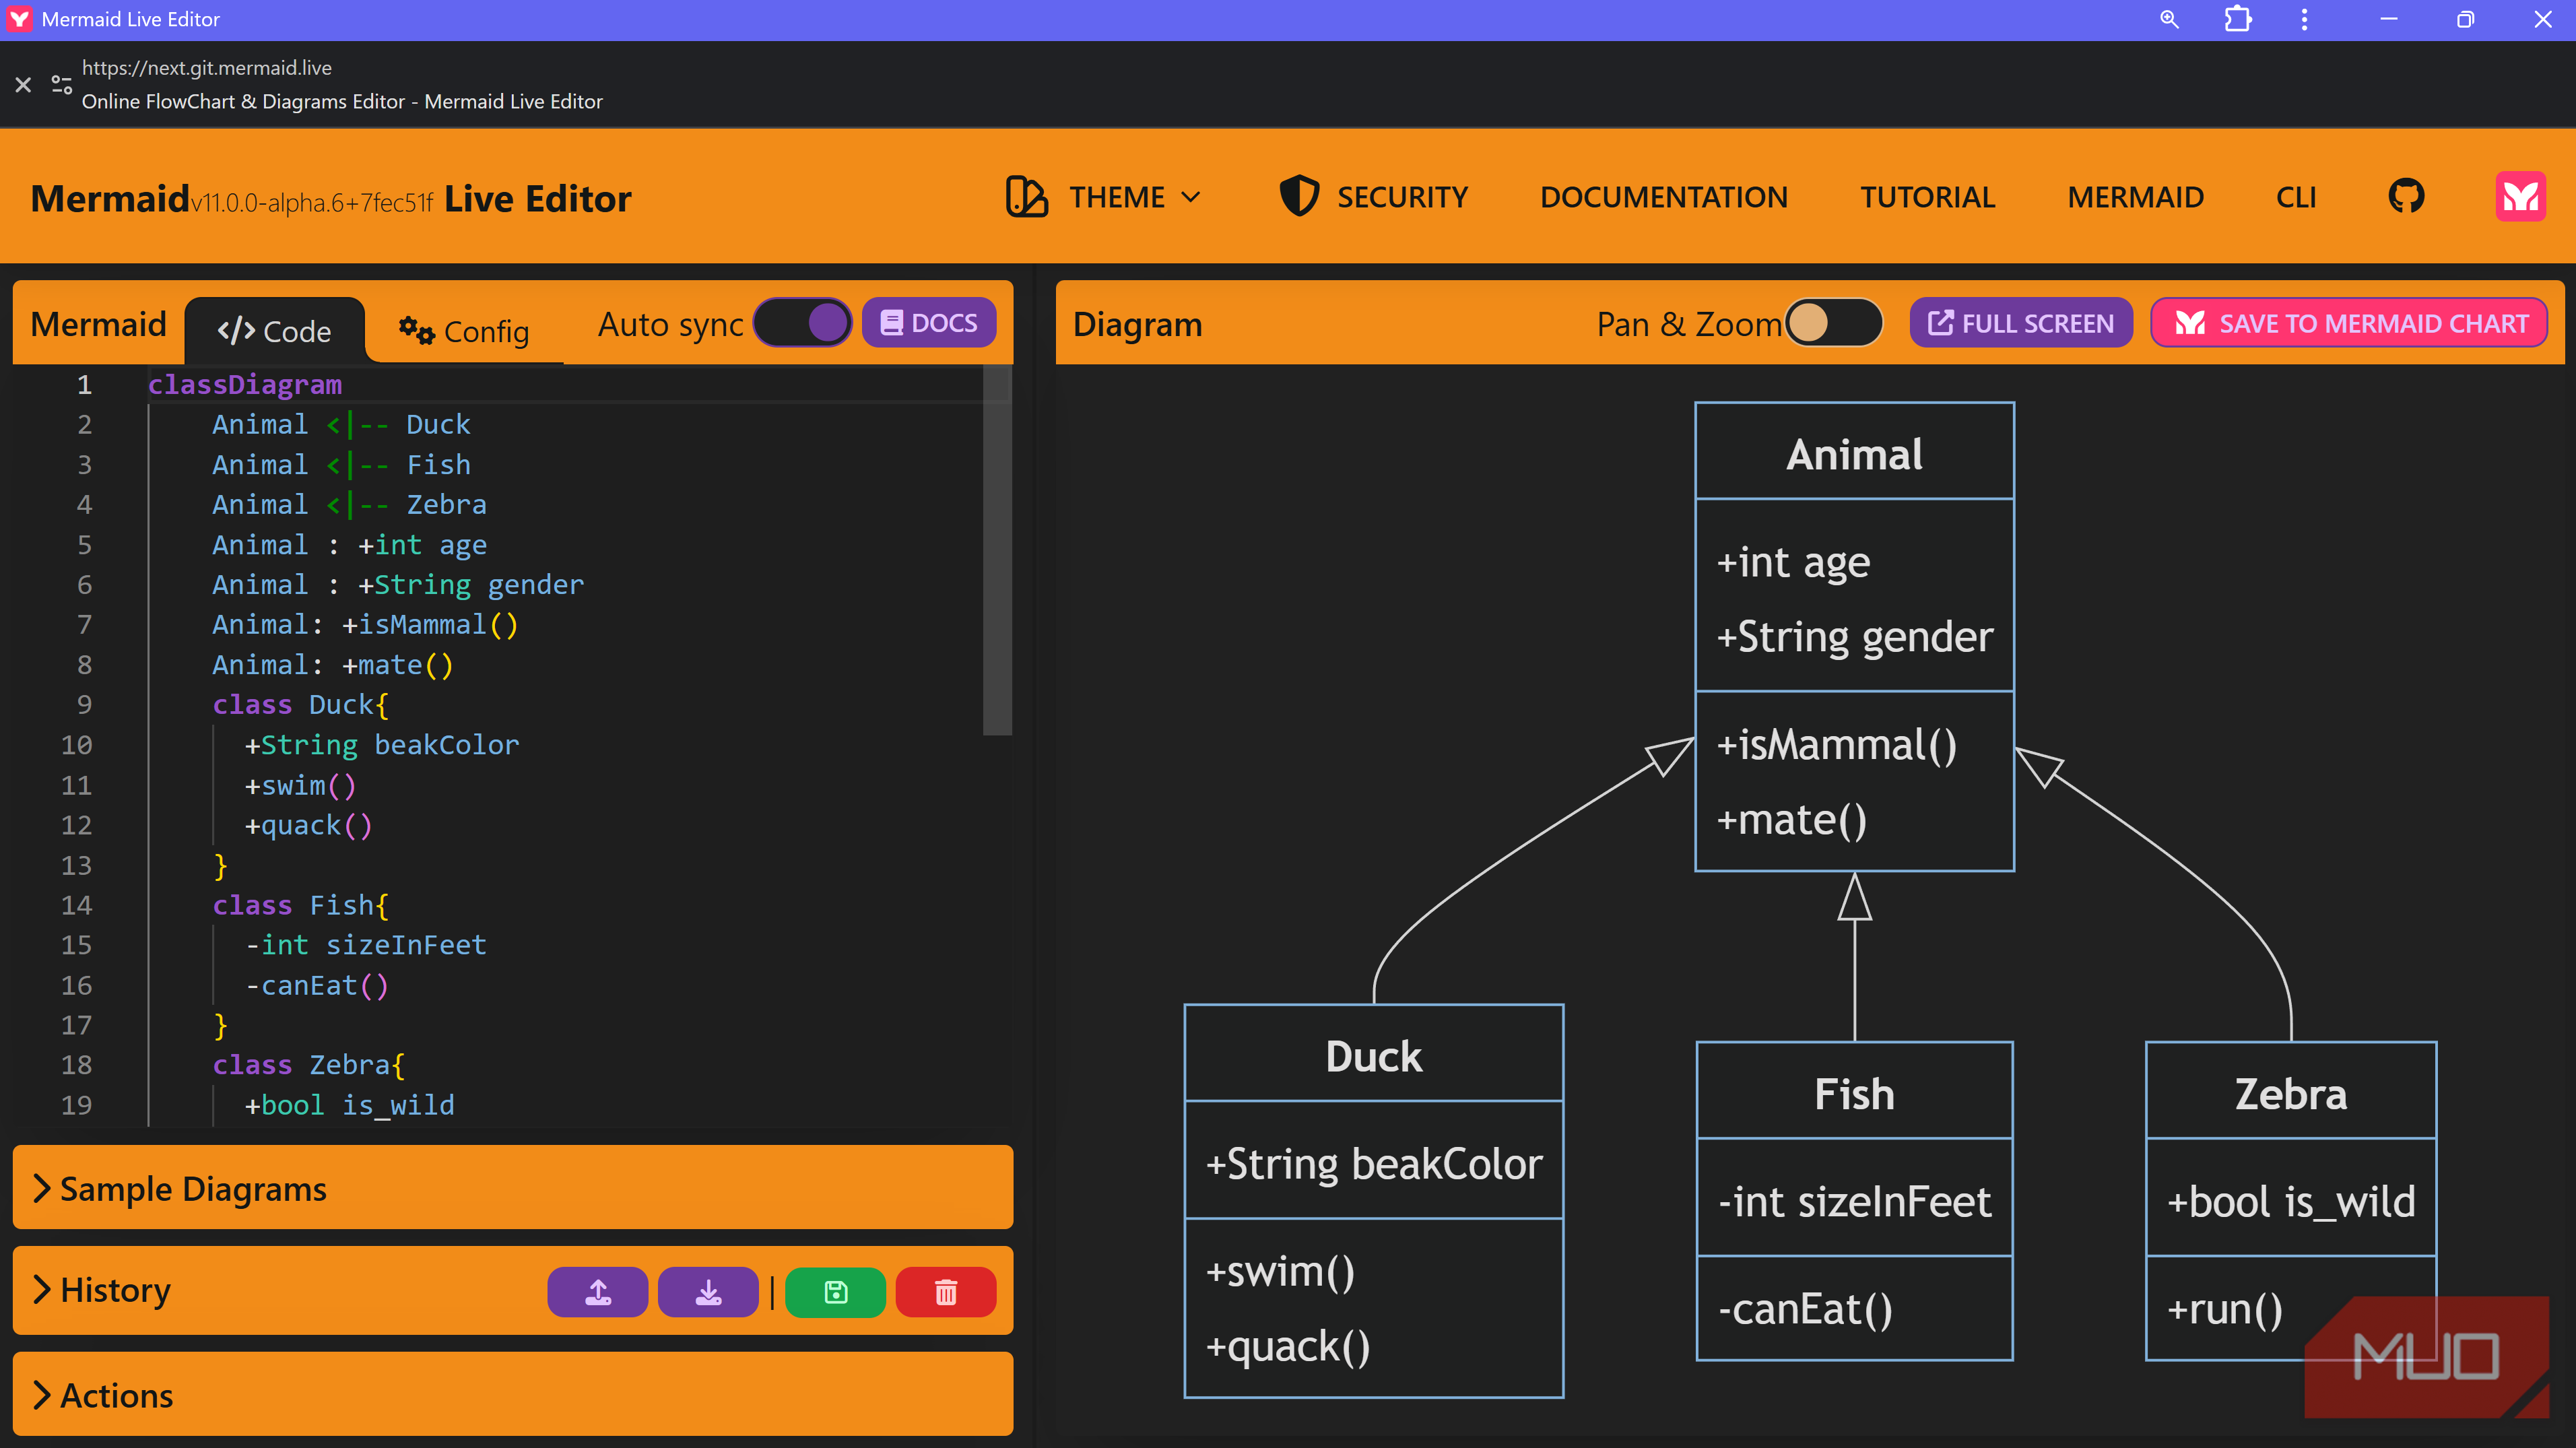Open diagram with FULL SCREEN button
Image resolution: width=2576 pixels, height=1448 pixels.
click(2021, 323)
